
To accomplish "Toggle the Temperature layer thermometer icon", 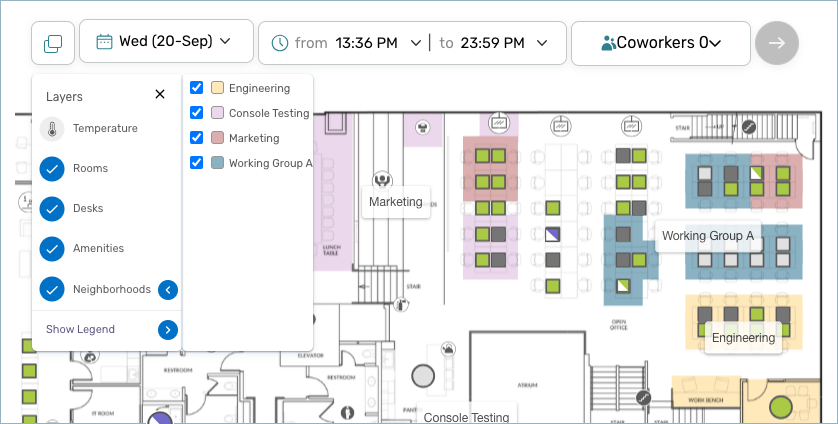I will pos(52,129).
